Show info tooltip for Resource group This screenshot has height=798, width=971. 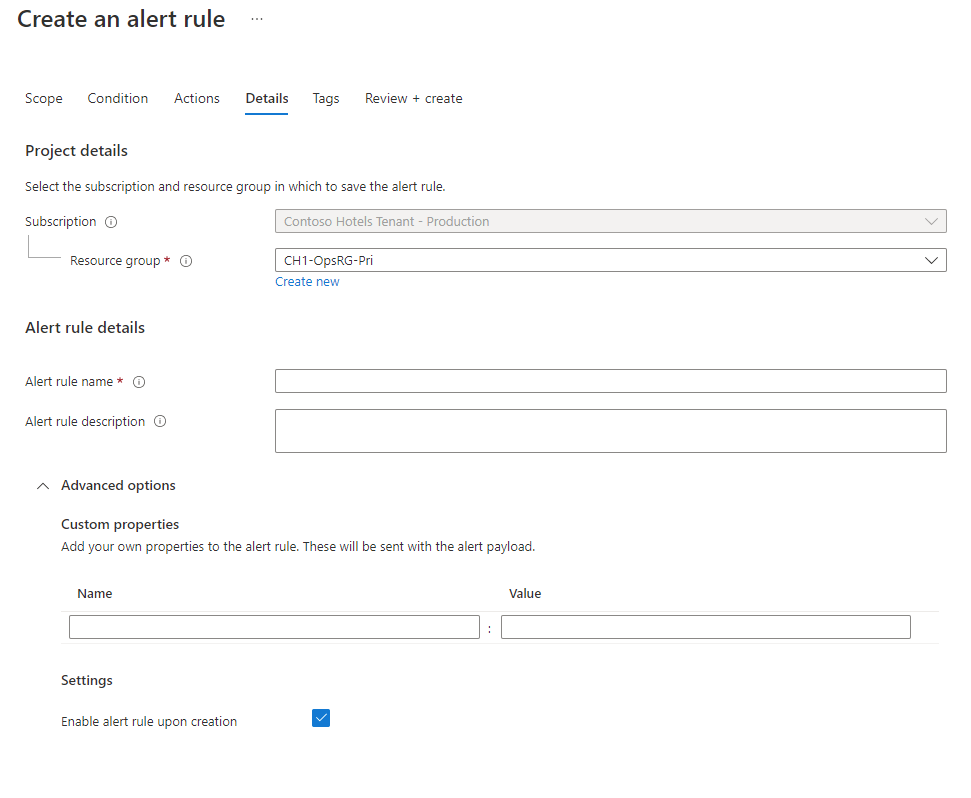186,261
